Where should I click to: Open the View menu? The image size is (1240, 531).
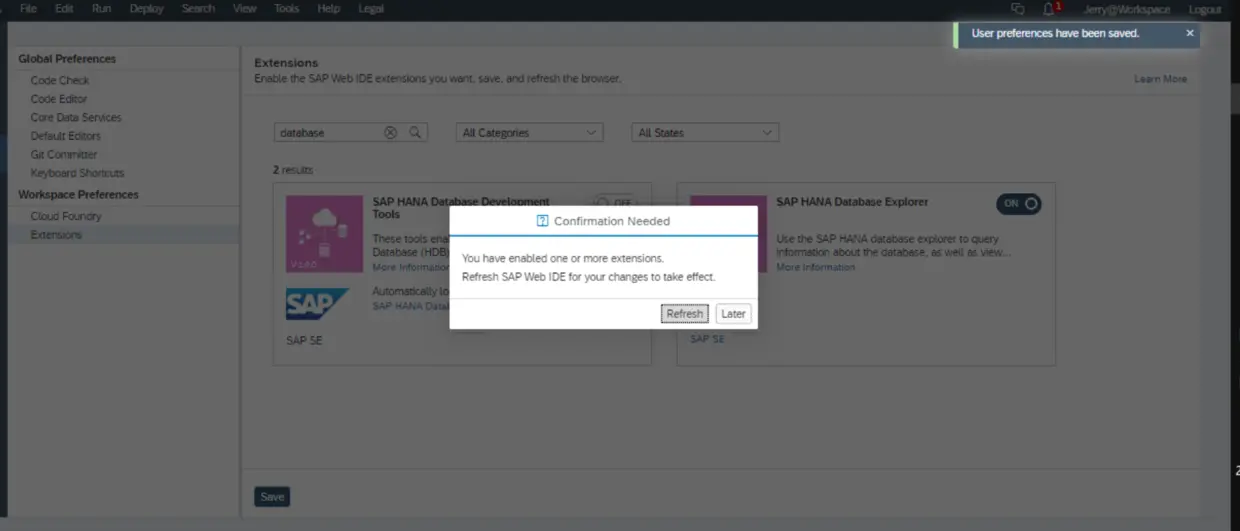[x=244, y=8]
